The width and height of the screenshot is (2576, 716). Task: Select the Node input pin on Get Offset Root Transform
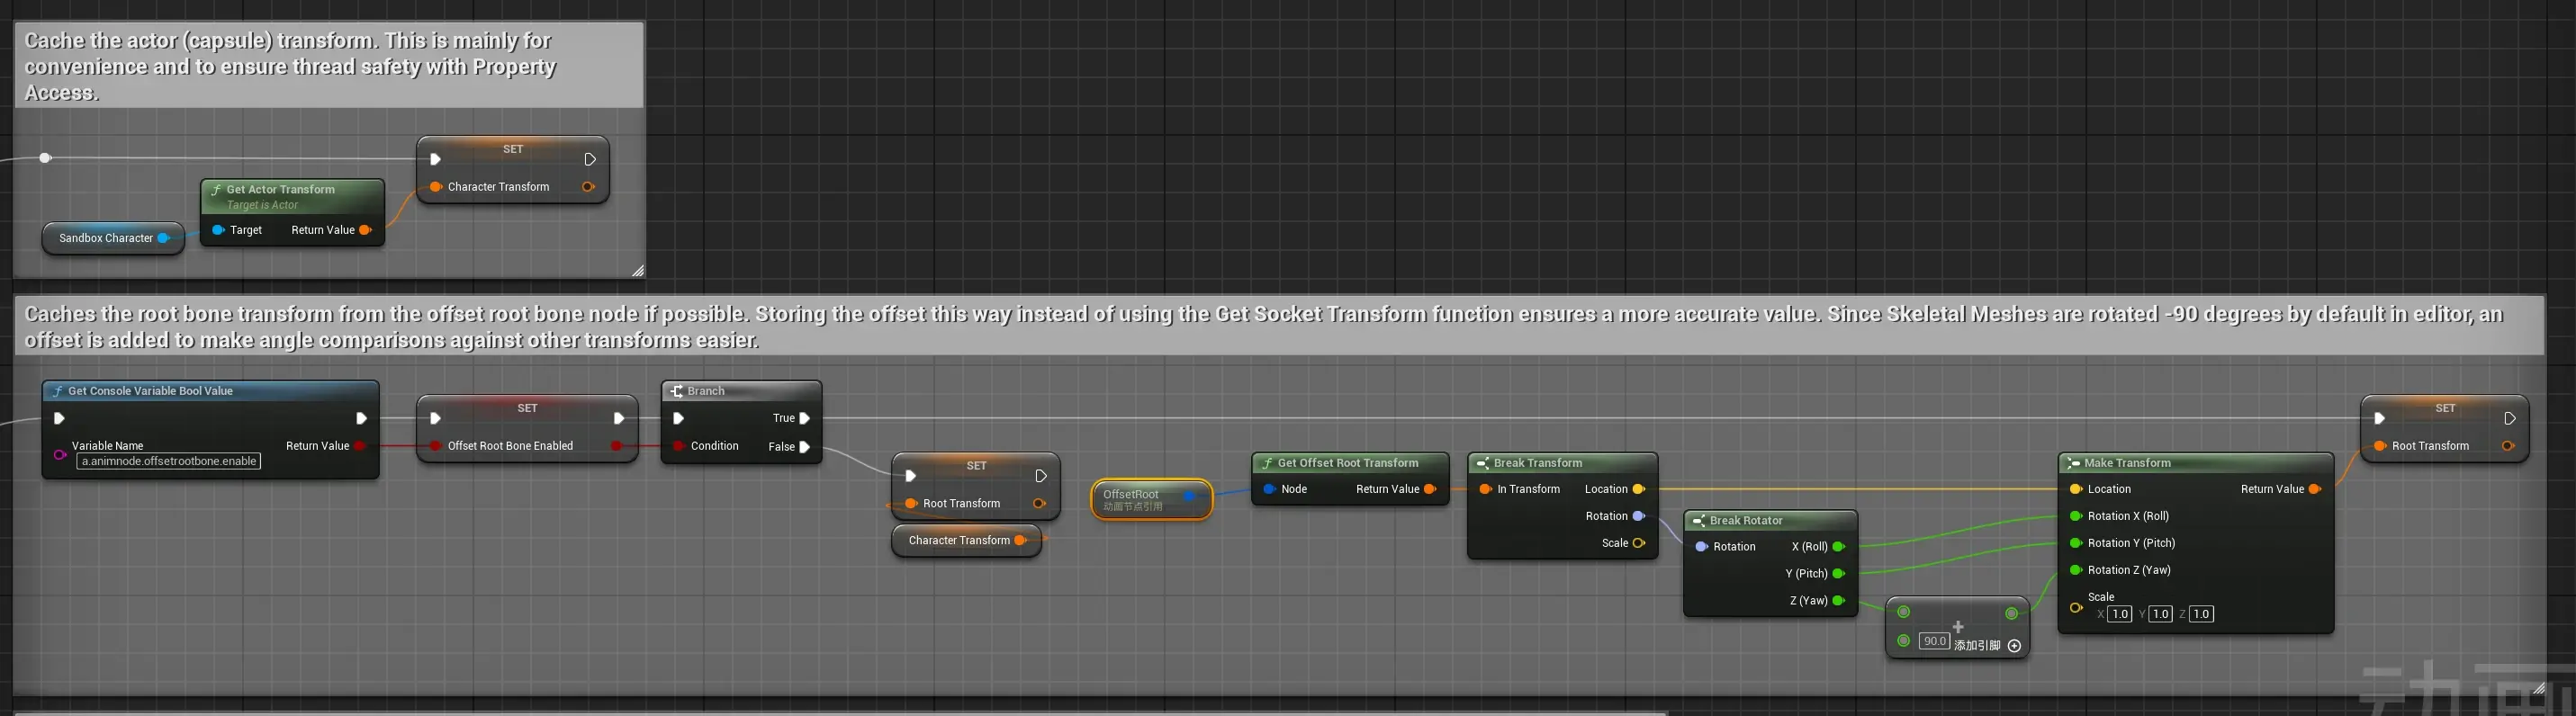(1269, 489)
